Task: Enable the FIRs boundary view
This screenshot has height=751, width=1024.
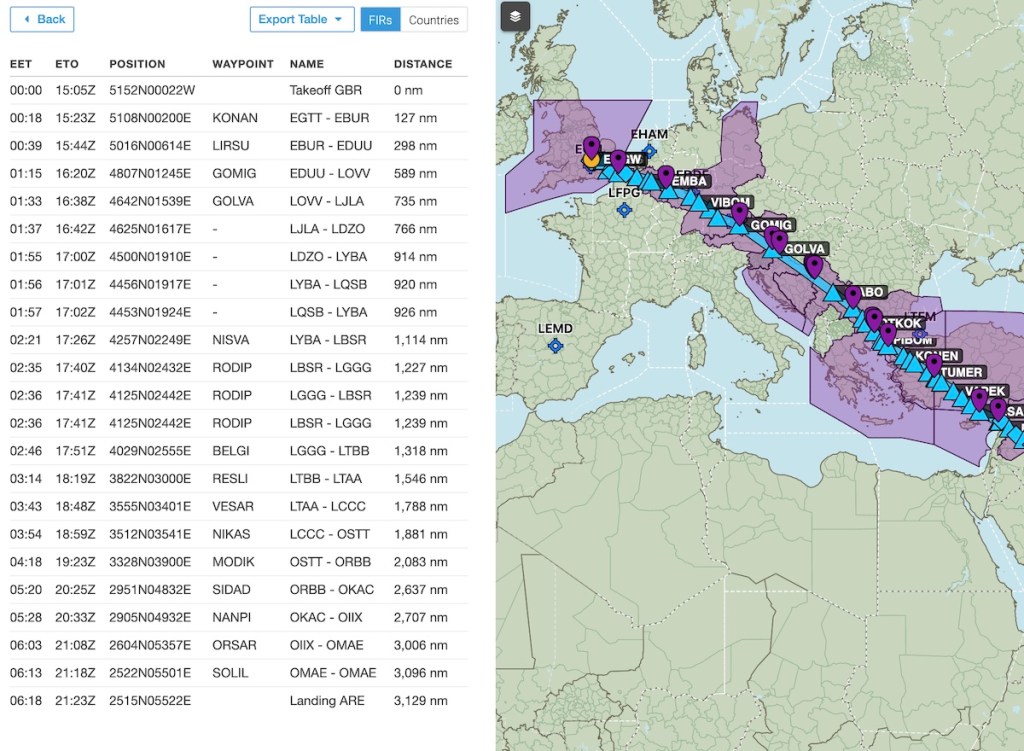Action: coord(380,19)
